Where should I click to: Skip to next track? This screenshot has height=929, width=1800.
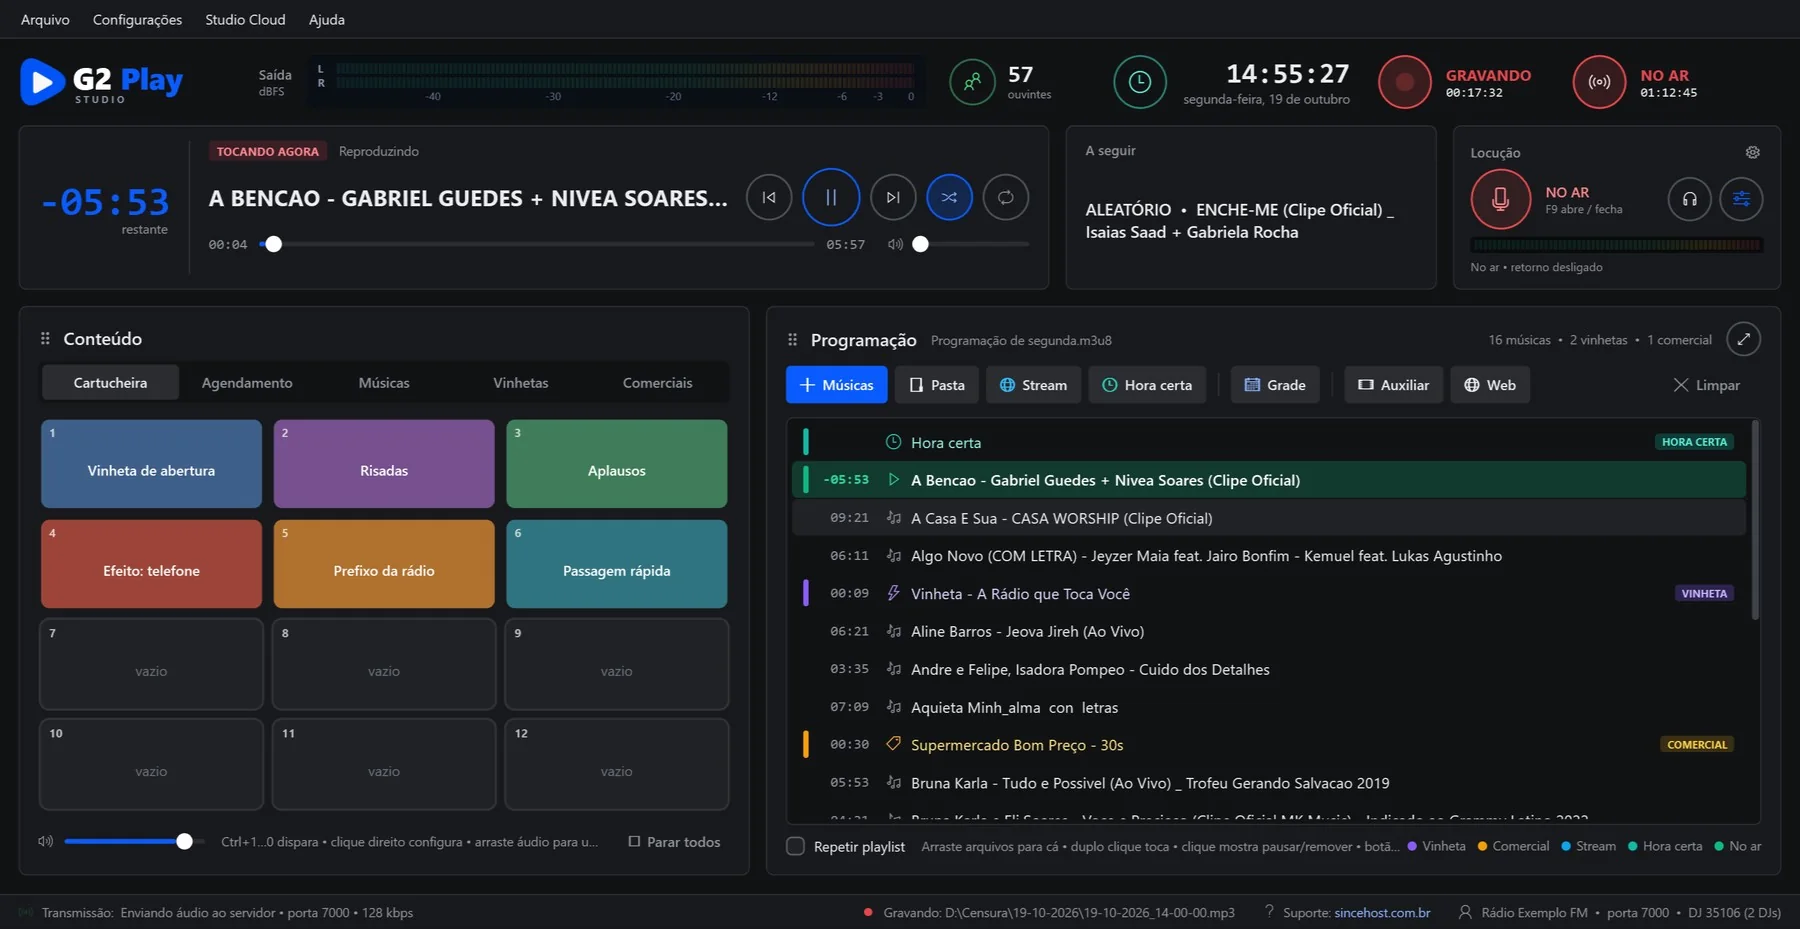893,197
